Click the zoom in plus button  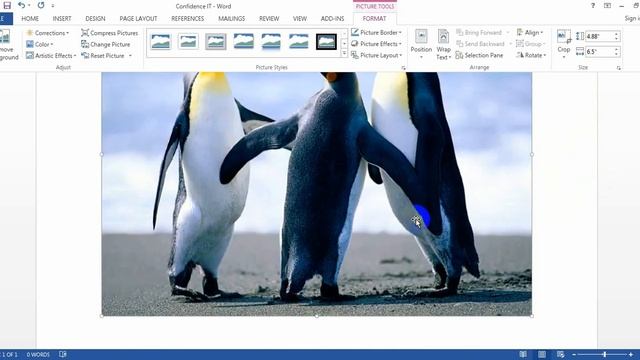tap(631, 355)
